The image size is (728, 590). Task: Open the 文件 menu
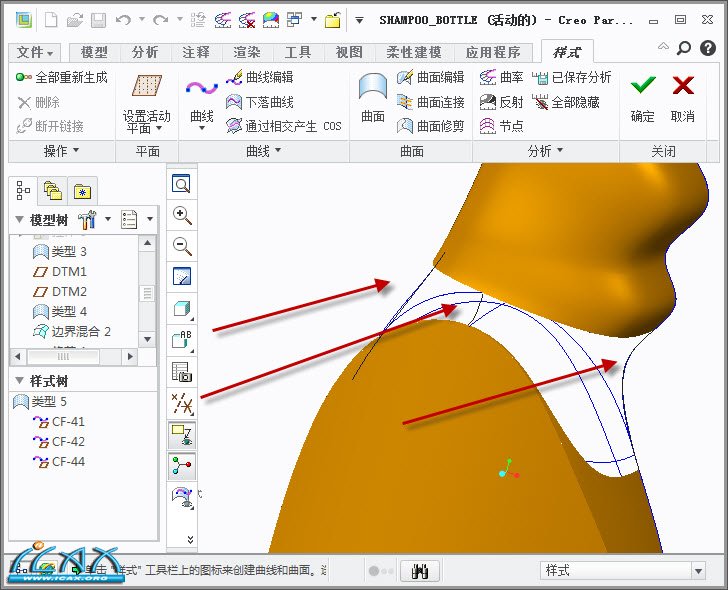coord(34,52)
